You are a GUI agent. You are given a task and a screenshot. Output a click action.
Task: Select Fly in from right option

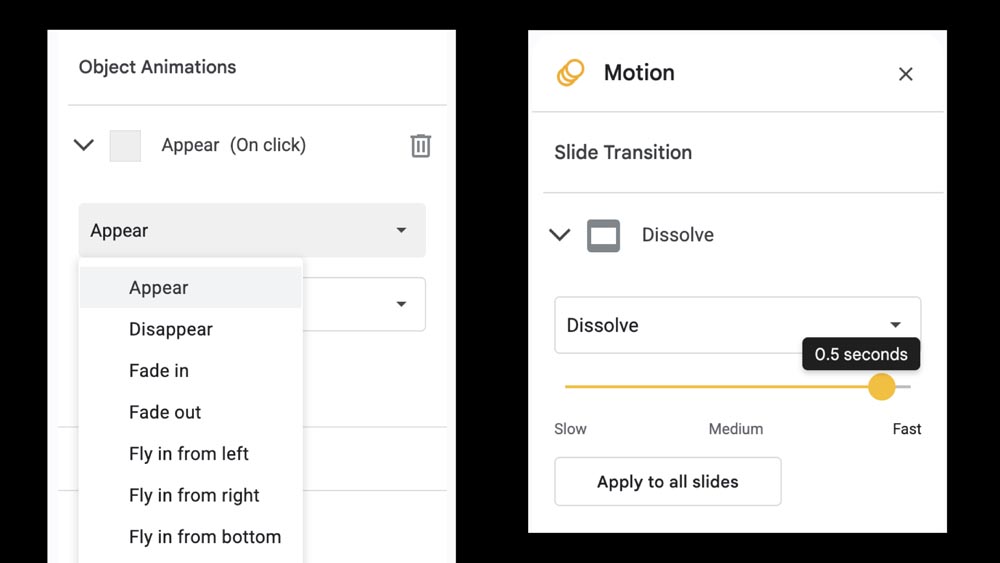(x=194, y=495)
